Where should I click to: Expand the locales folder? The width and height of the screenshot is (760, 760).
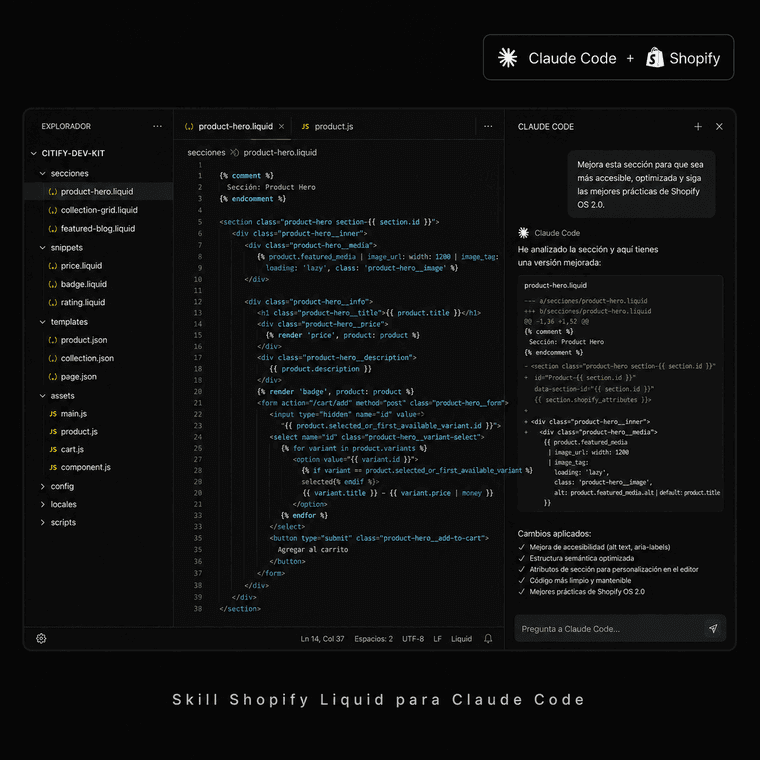pos(43,504)
